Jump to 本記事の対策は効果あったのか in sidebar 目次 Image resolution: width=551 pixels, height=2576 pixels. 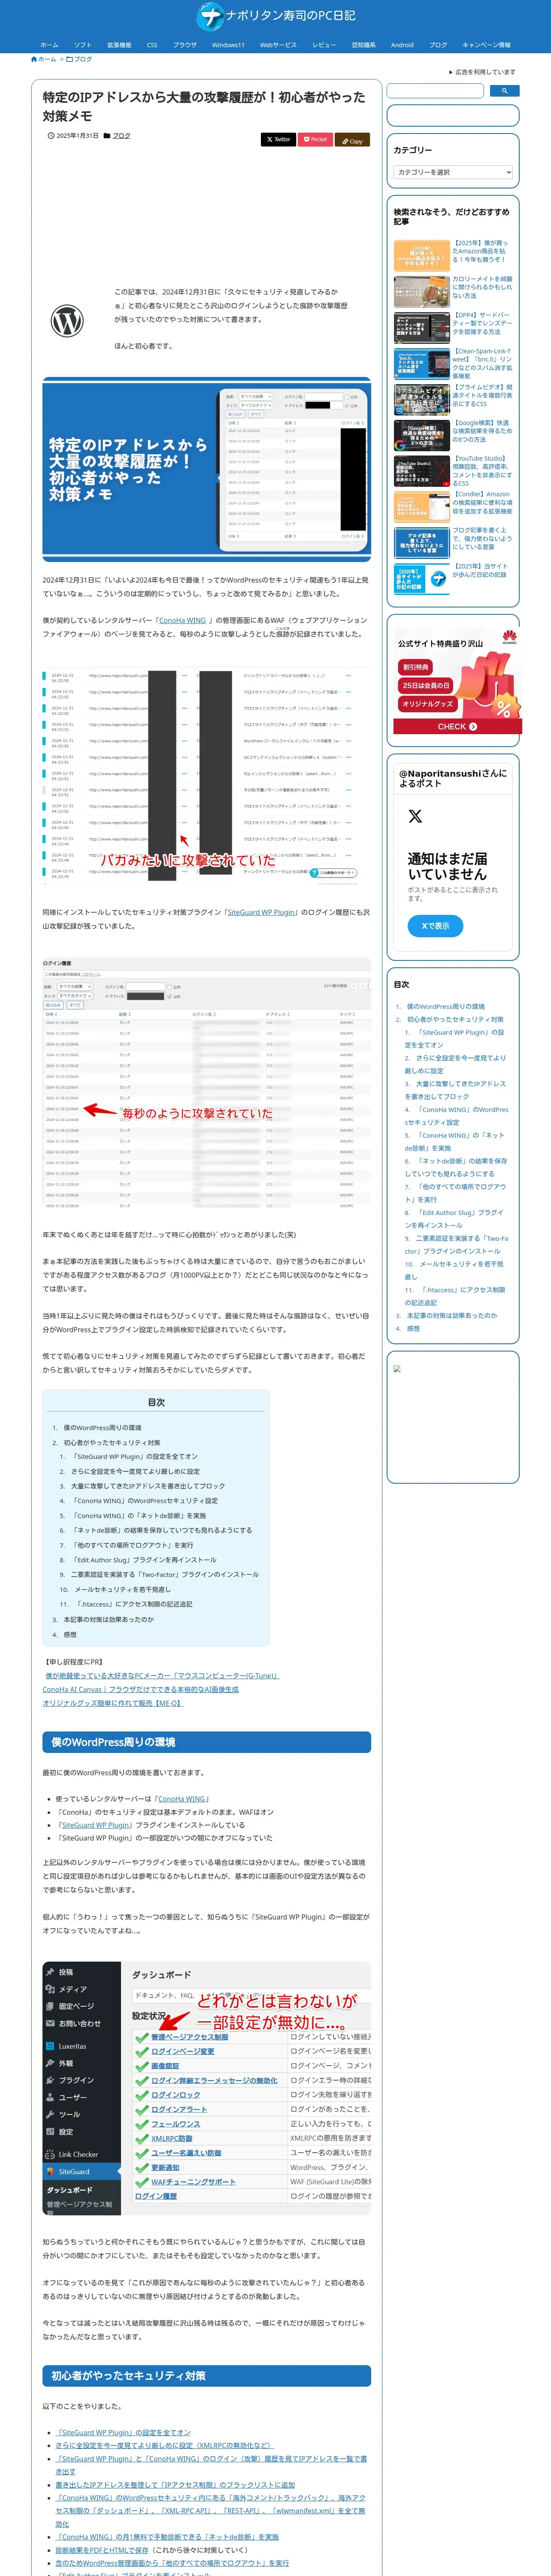point(451,1315)
